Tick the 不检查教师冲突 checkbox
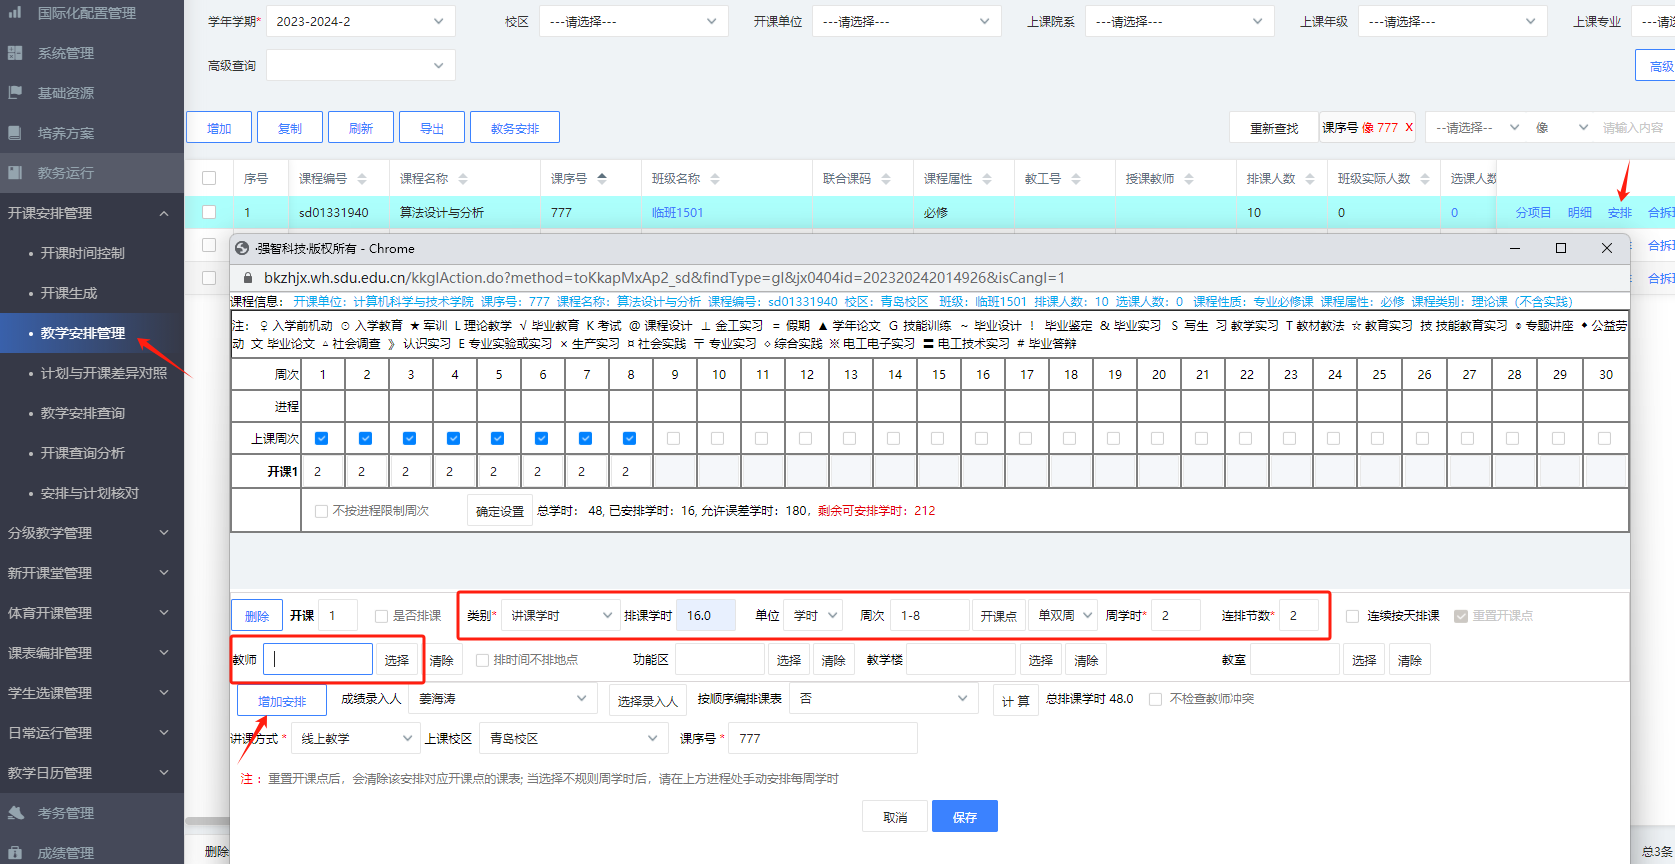Image resolution: width=1675 pixels, height=864 pixels. 1156,699
